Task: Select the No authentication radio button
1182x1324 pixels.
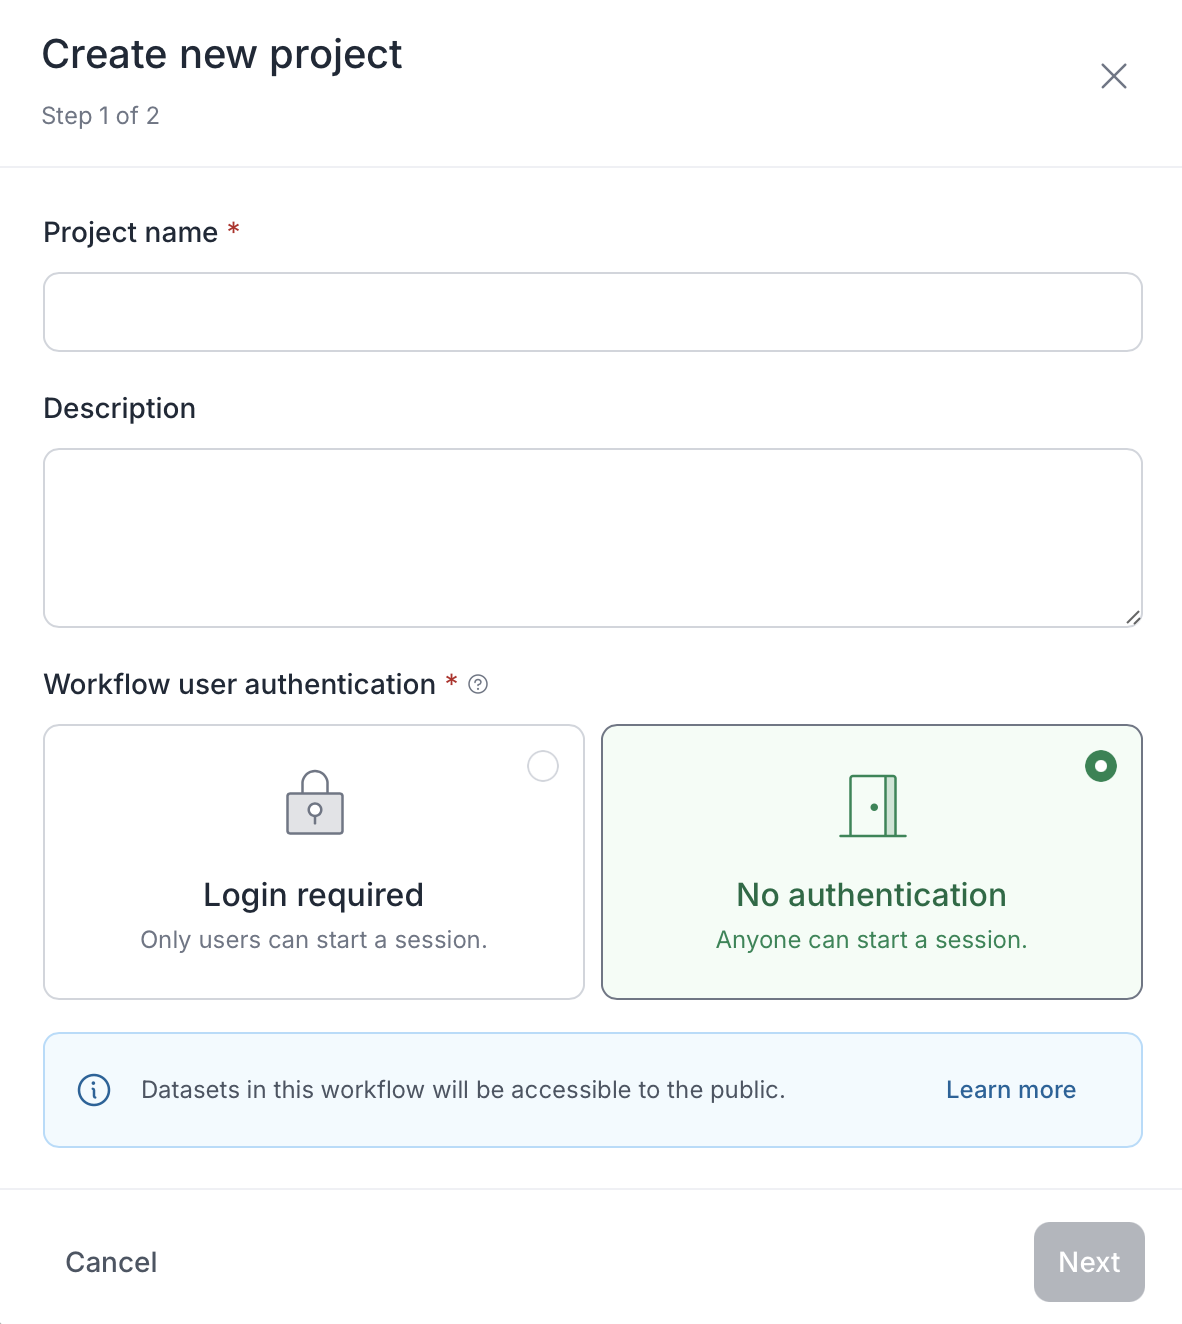Action: click(1101, 767)
